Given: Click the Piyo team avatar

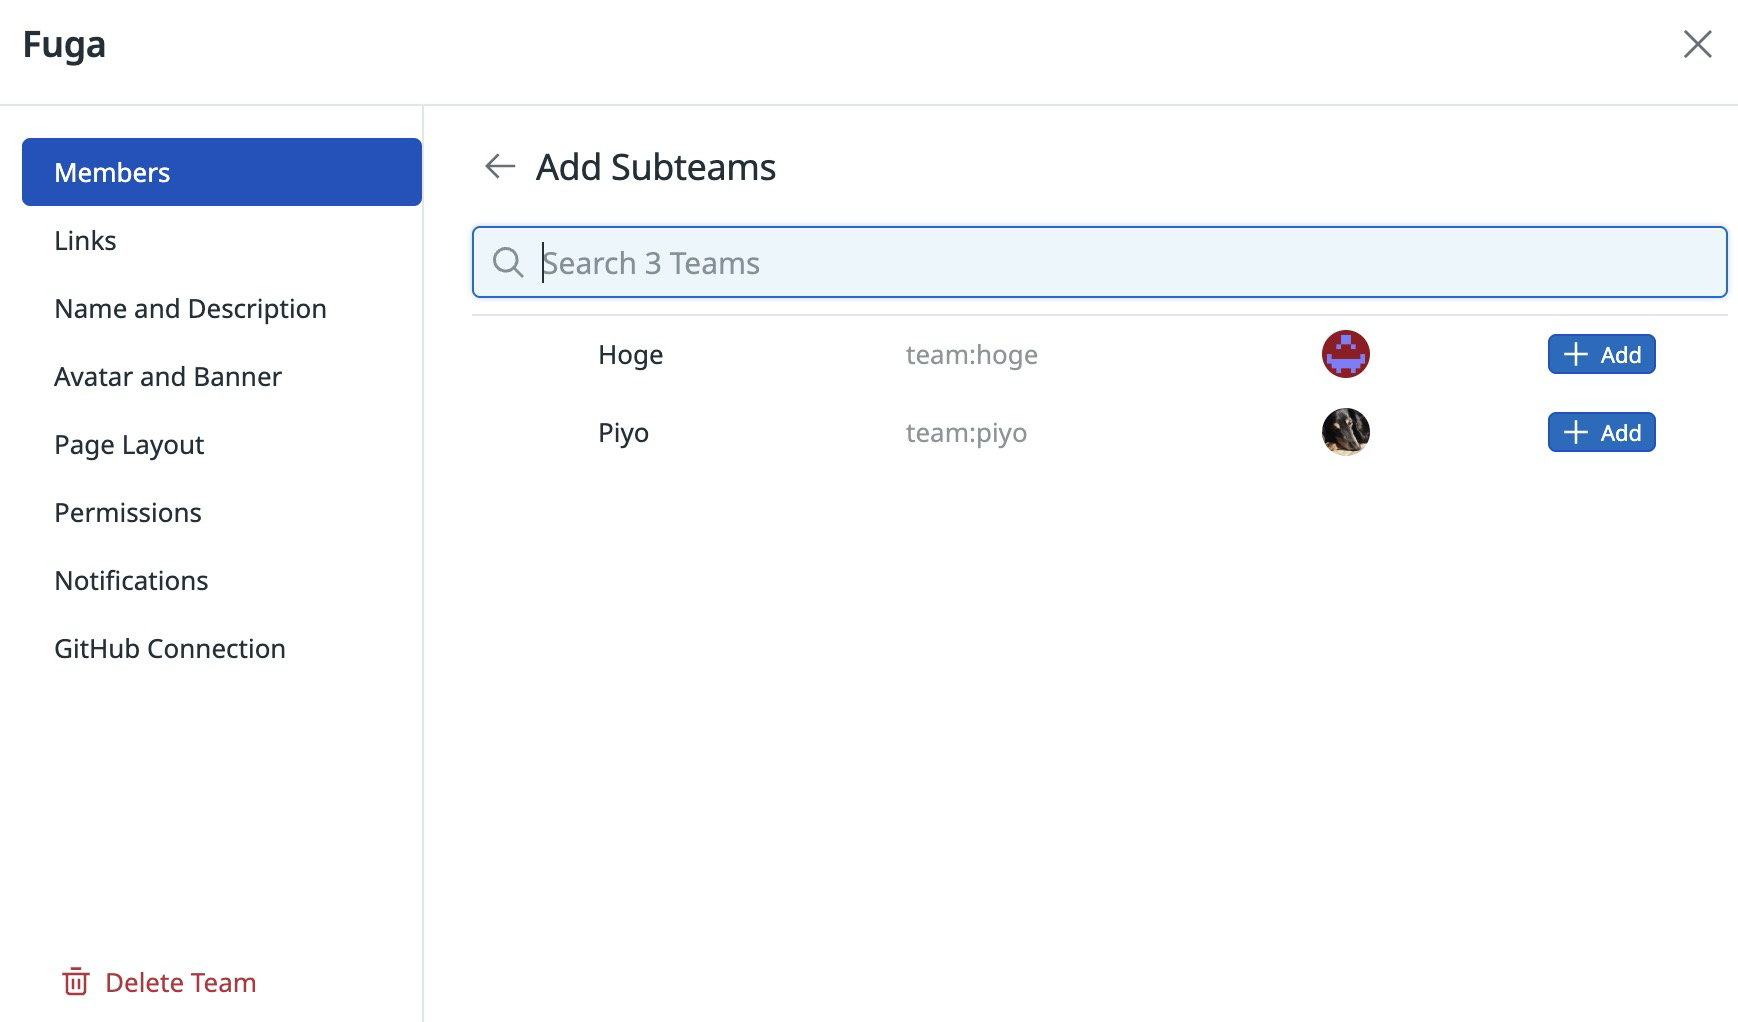Looking at the screenshot, I should point(1345,431).
